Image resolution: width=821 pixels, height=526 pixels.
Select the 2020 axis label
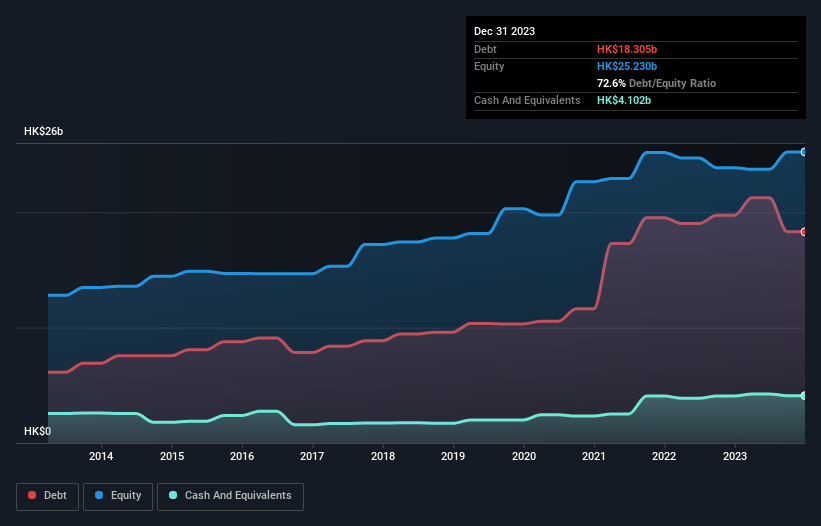(524, 456)
